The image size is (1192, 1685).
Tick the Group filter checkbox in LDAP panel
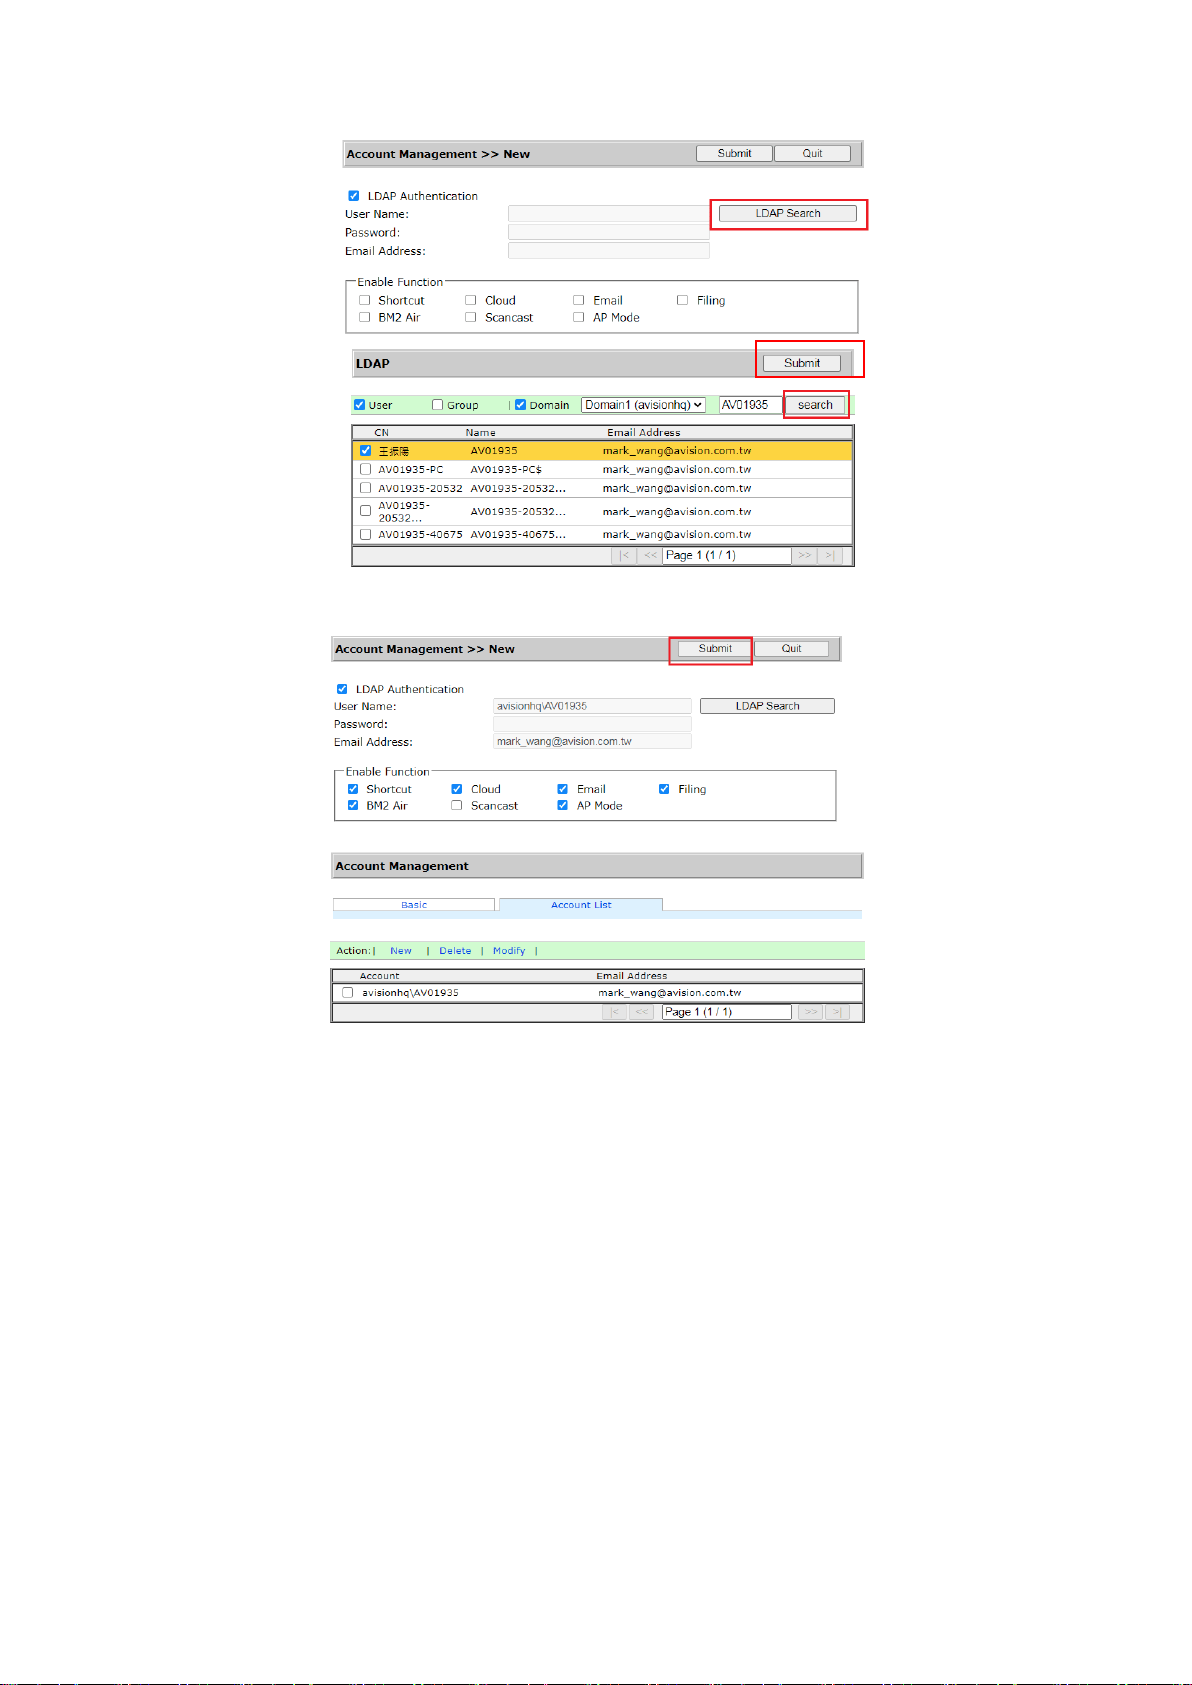[437, 405]
